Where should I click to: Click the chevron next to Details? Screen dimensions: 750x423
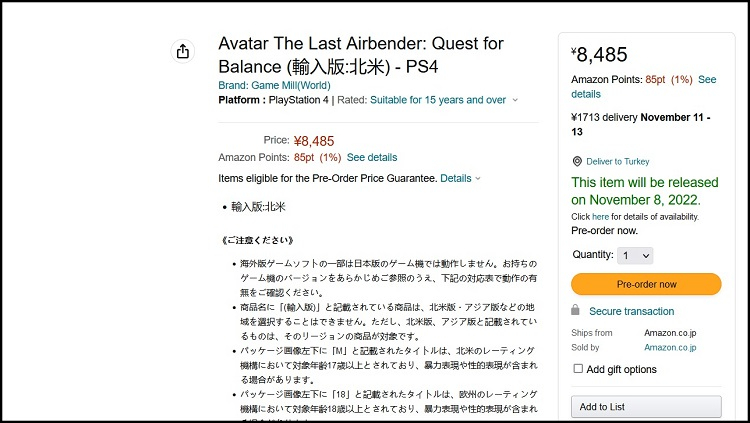[478, 179]
